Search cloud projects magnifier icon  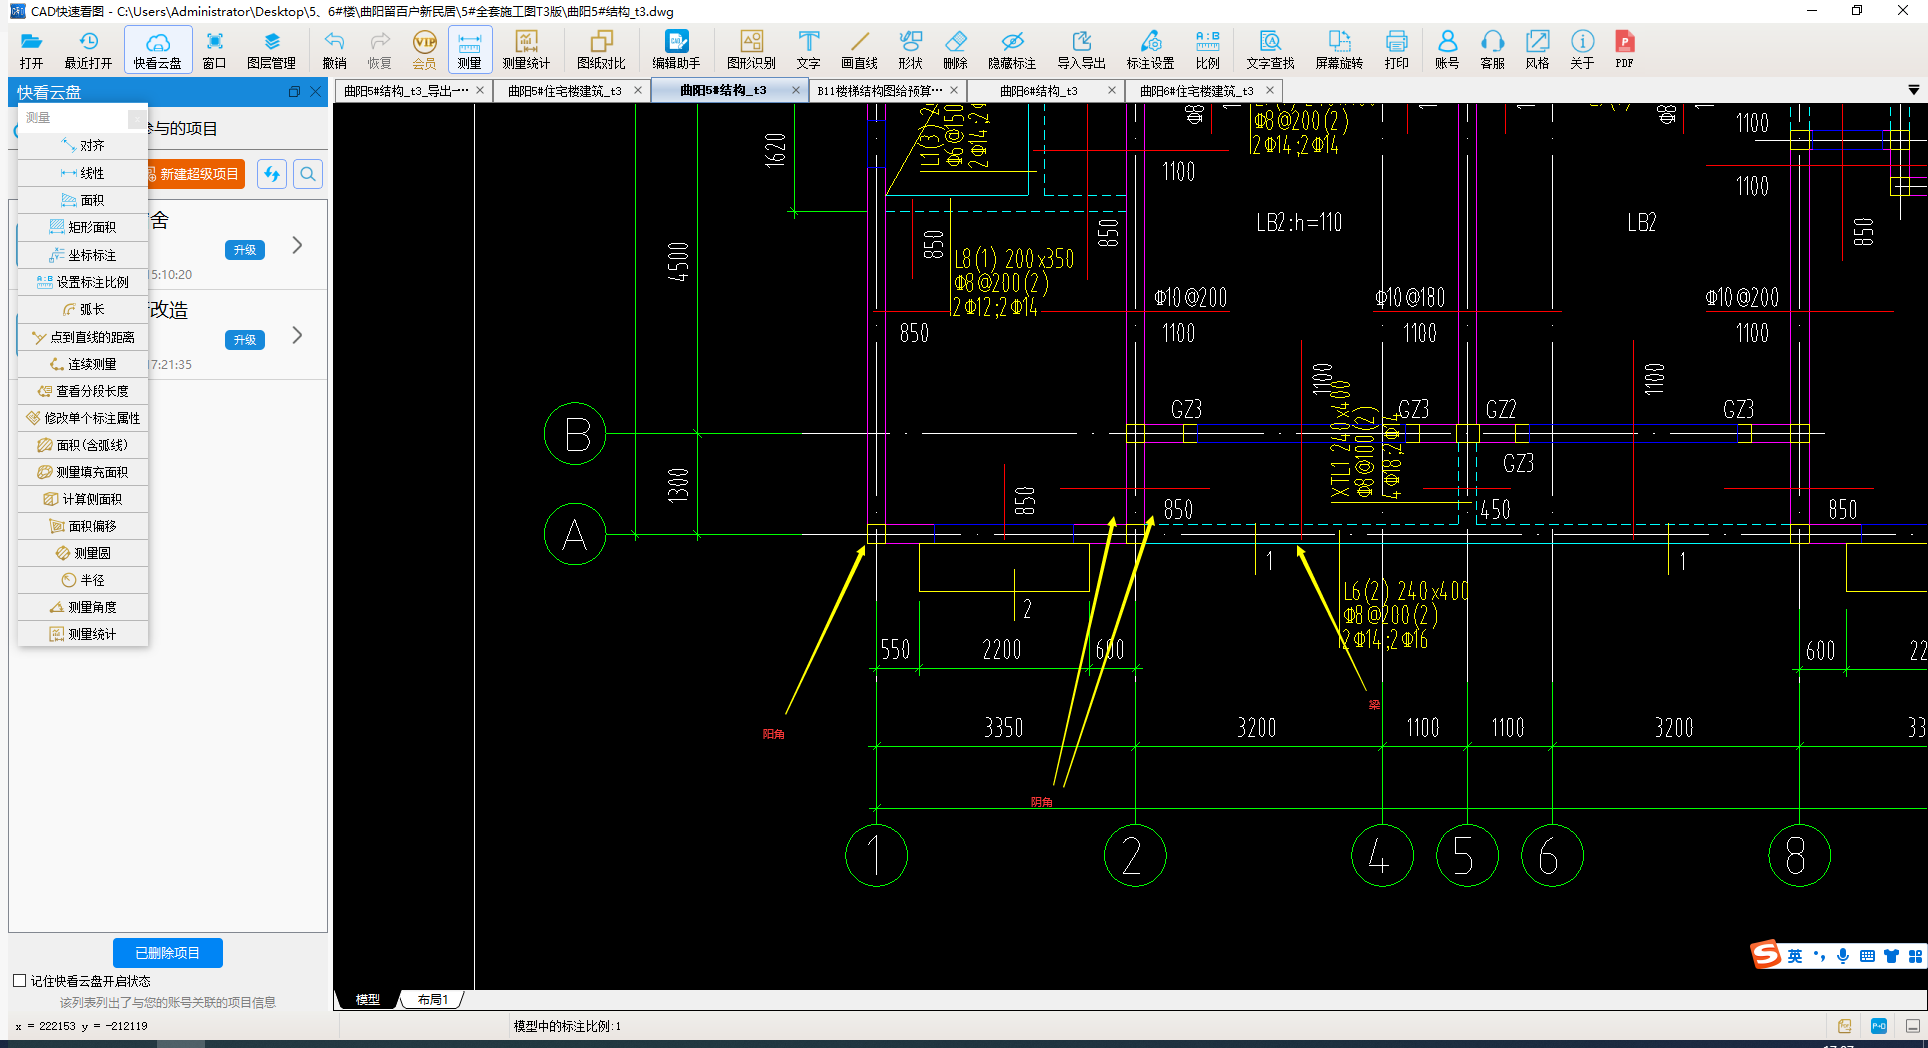point(308,174)
